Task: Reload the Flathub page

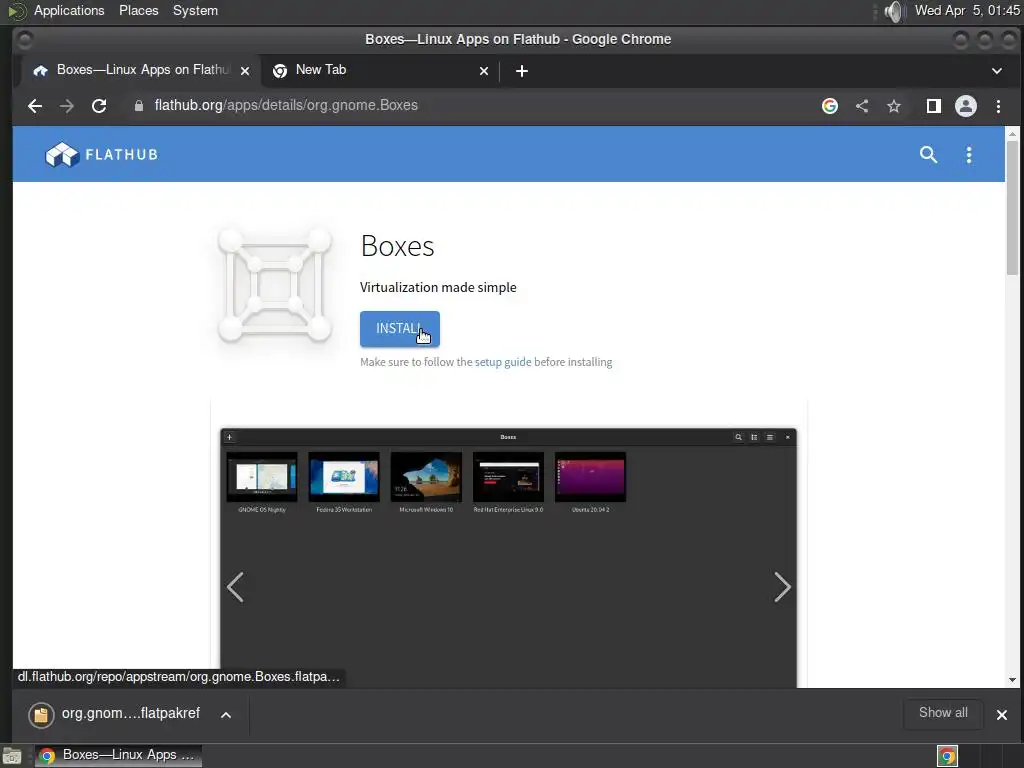Action: (99, 106)
